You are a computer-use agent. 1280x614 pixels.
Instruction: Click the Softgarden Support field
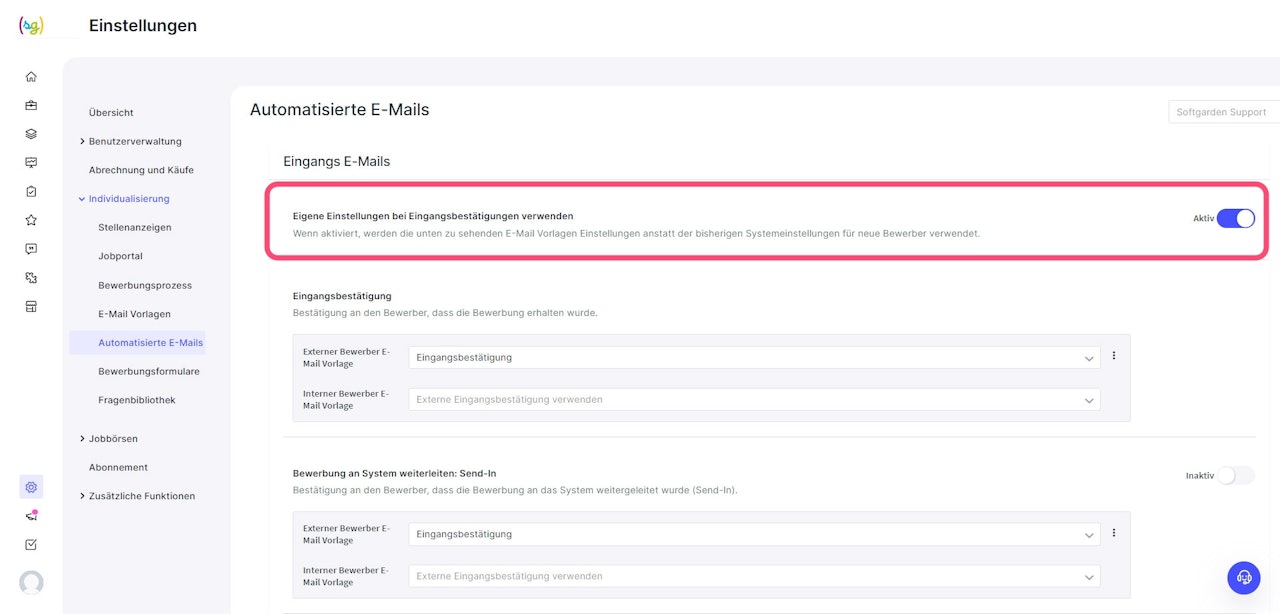[x=1224, y=112]
